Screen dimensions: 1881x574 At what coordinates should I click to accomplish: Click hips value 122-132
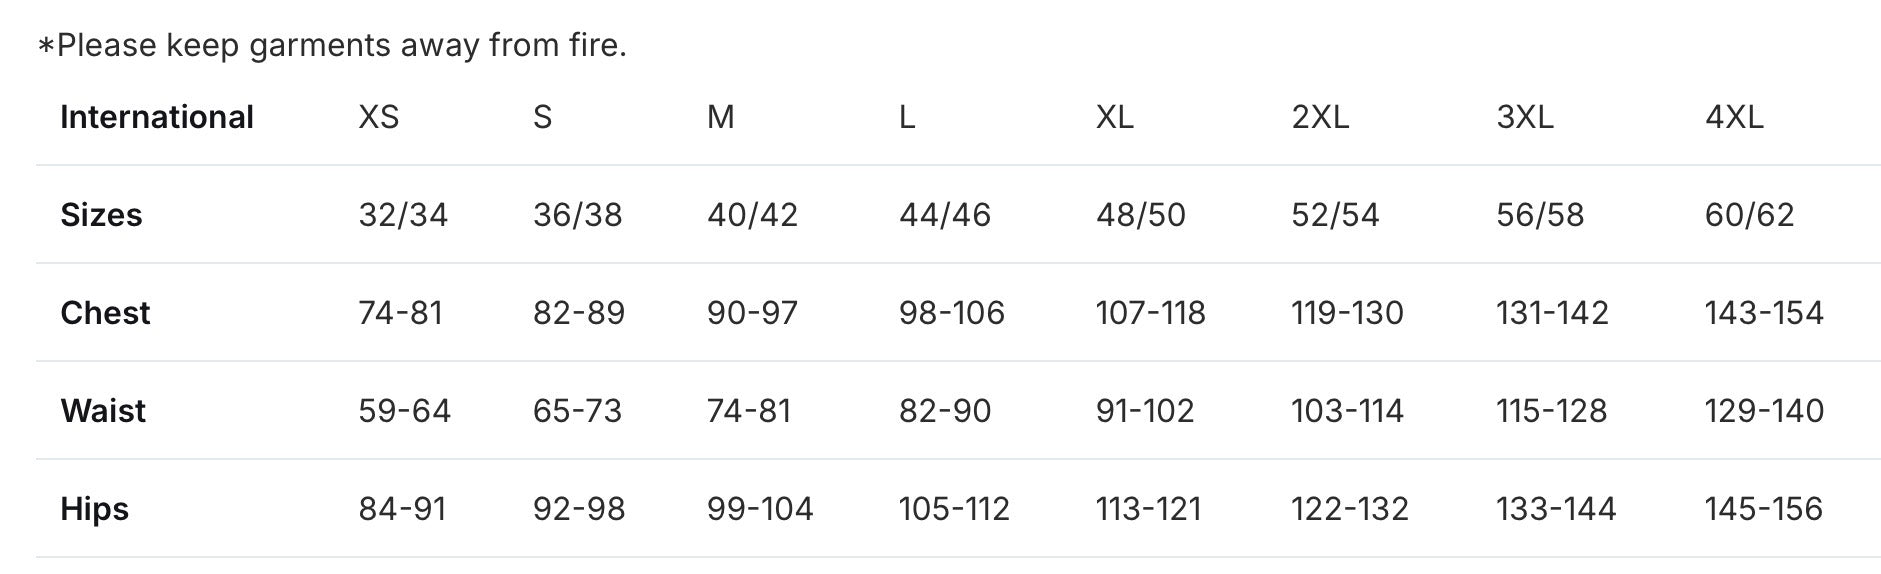tap(1349, 509)
